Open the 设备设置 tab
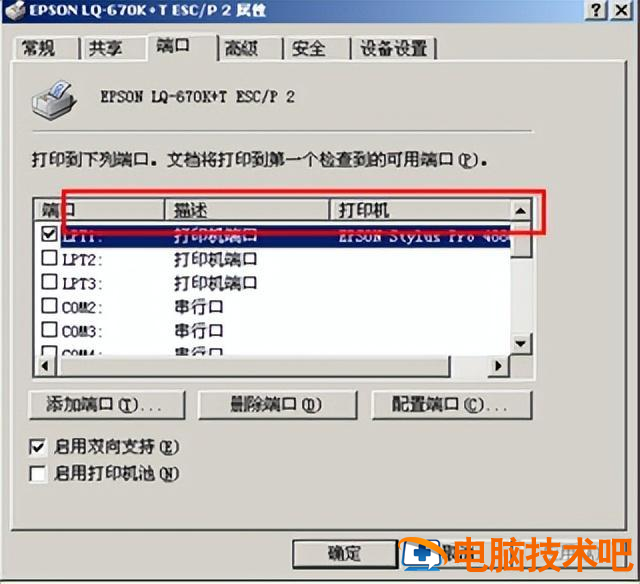 [x=394, y=49]
